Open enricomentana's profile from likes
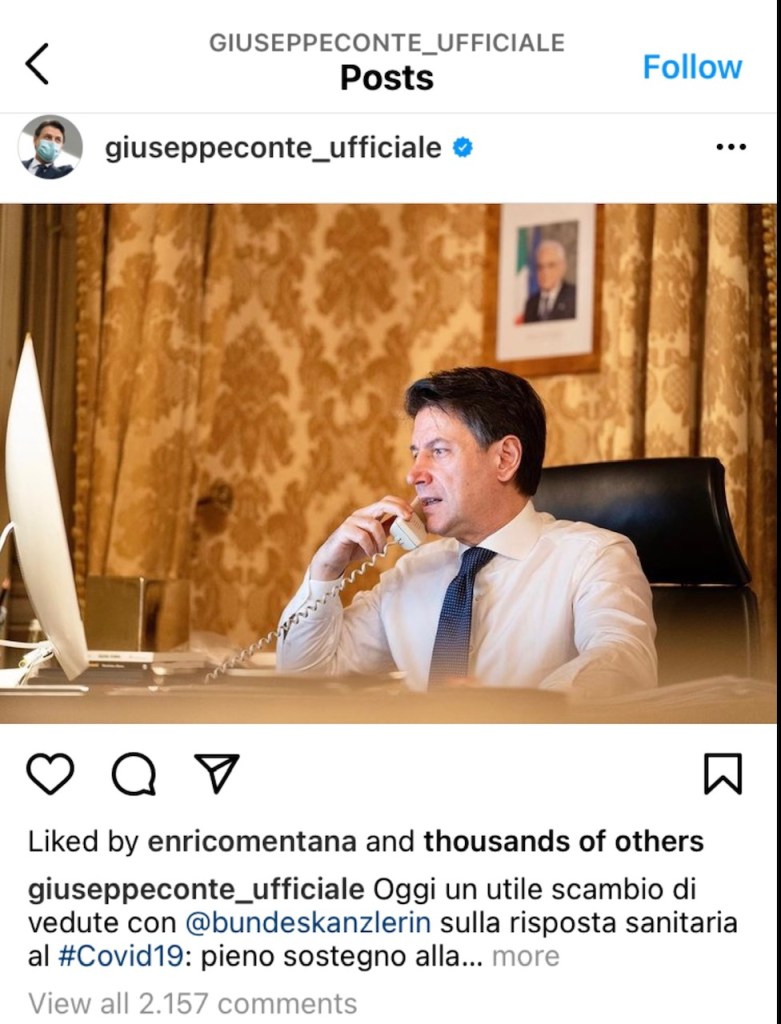Image resolution: width=781 pixels, height=1024 pixels. pos(252,841)
